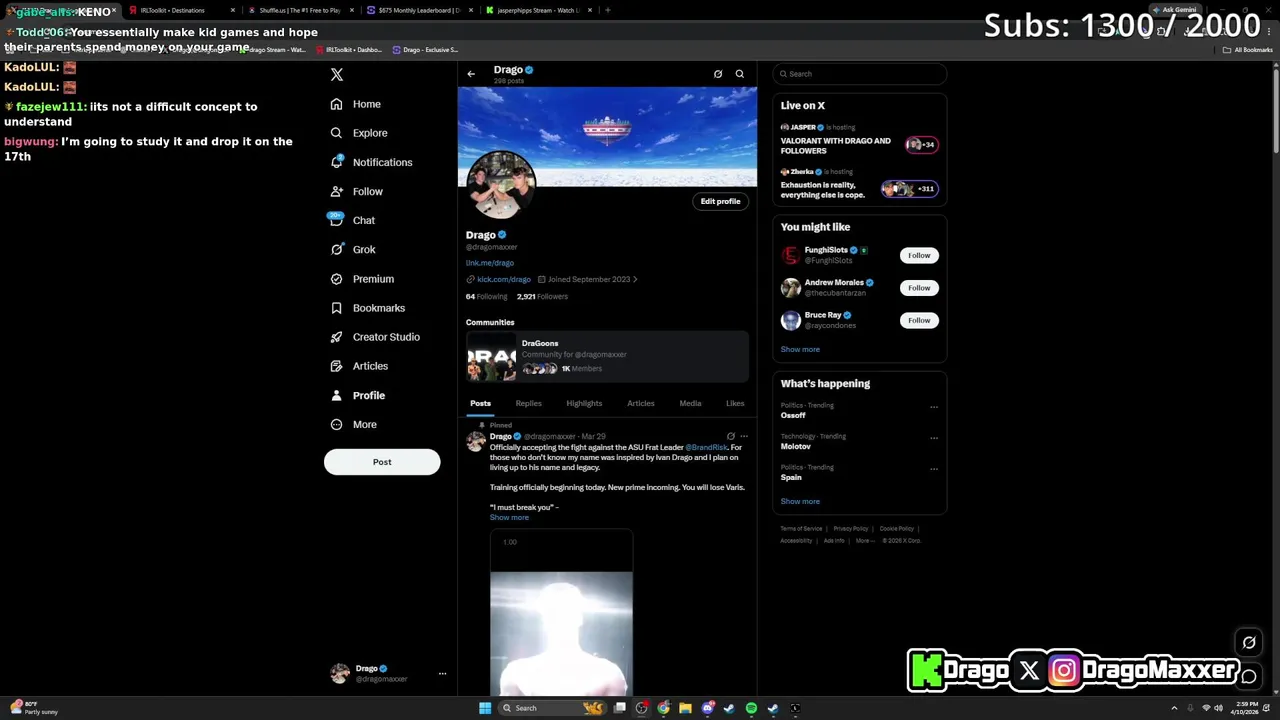Open options for the Molotov trend
The width and height of the screenshot is (1280, 720).
pyautogui.click(x=934, y=438)
